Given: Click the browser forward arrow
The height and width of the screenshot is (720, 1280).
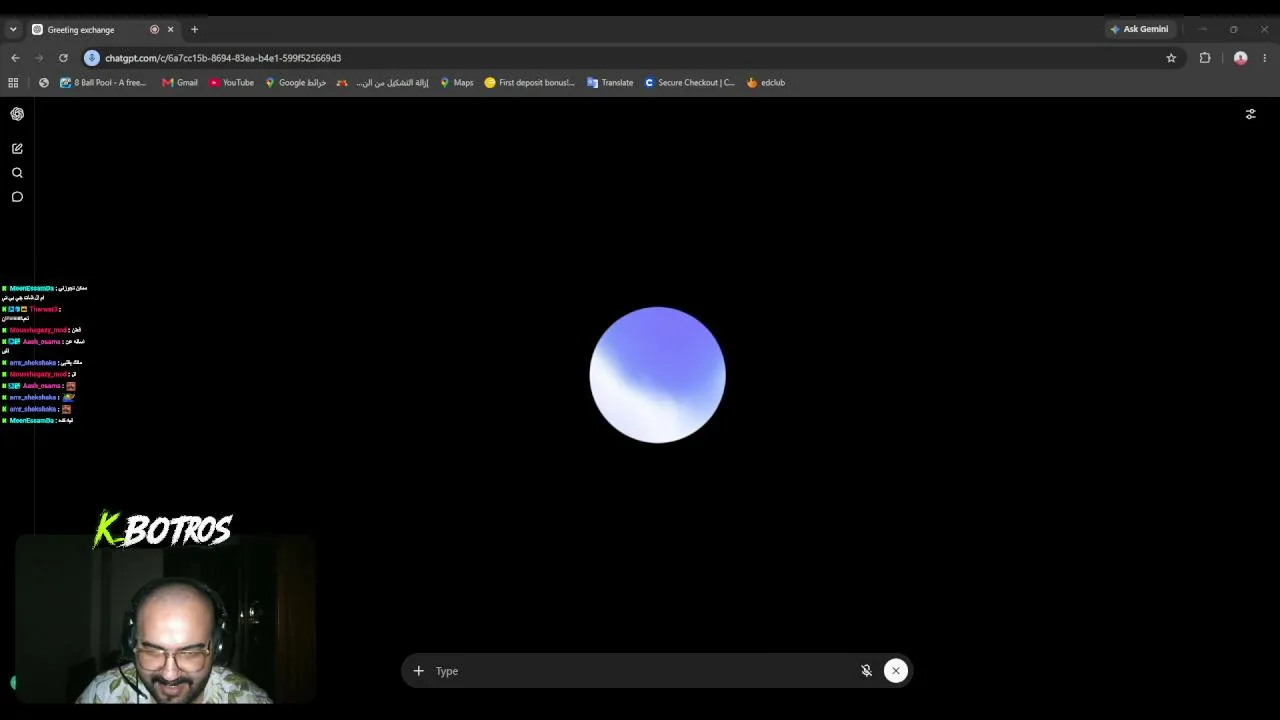Looking at the screenshot, I should tap(39, 58).
